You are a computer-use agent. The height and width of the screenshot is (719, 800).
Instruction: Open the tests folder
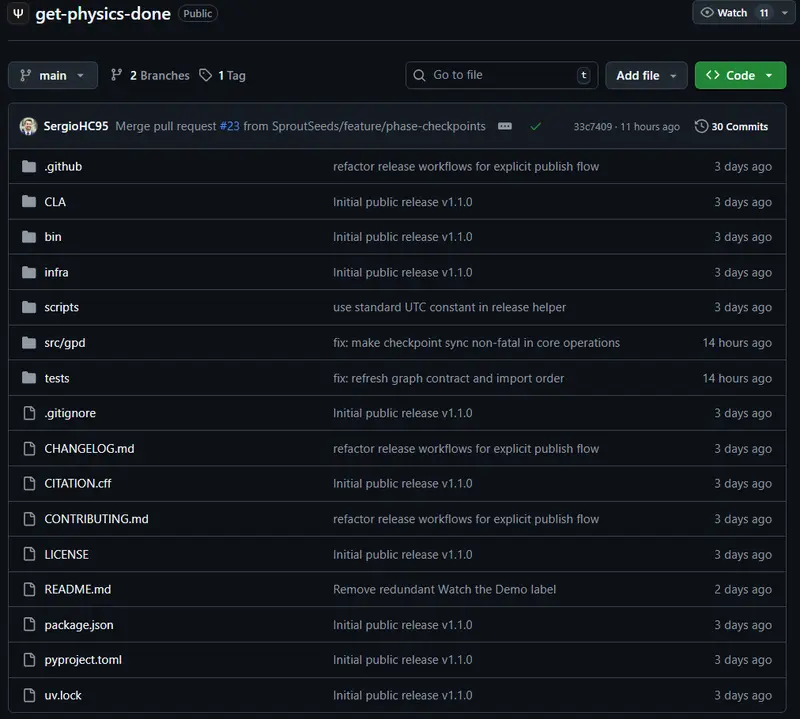(x=57, y=378)
